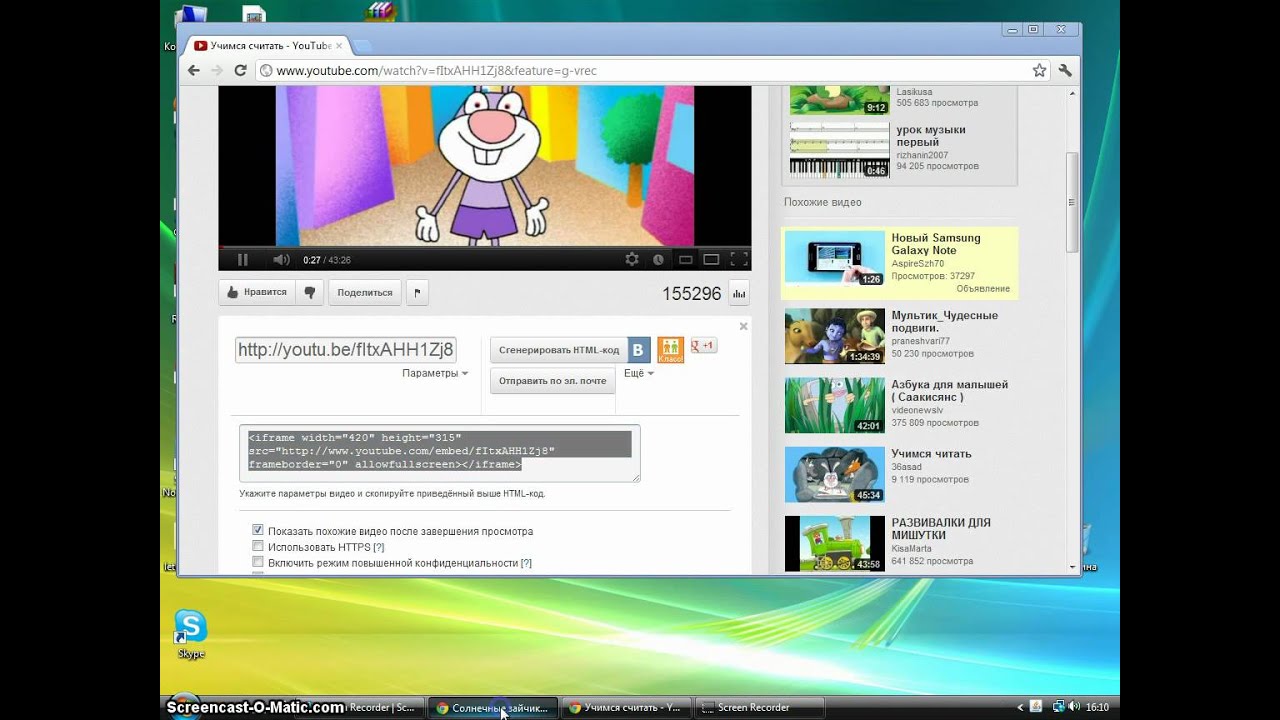Click the Похожие видео heading
Image resolution: width=1280 pixels, height=720 pixels.
pyautogui.click(x=822, y=202)
